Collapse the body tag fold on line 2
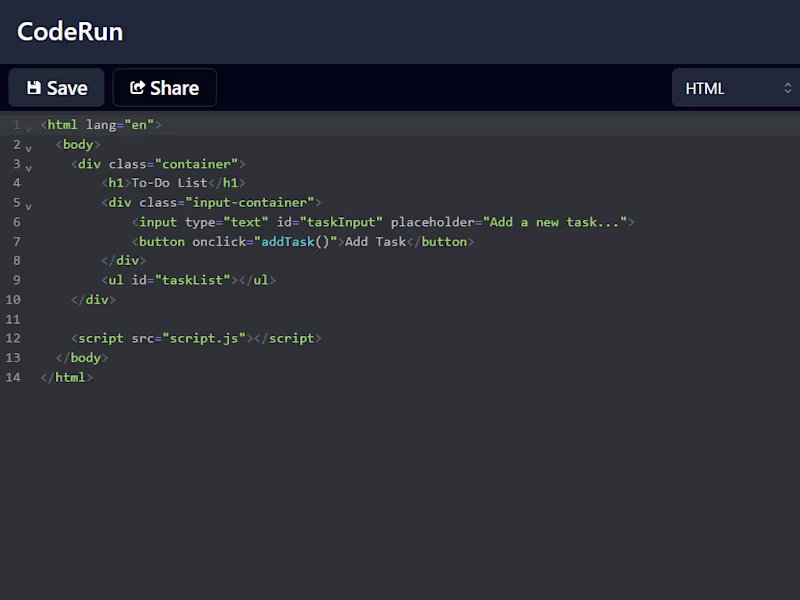800x600 pixels. (28, 148)
